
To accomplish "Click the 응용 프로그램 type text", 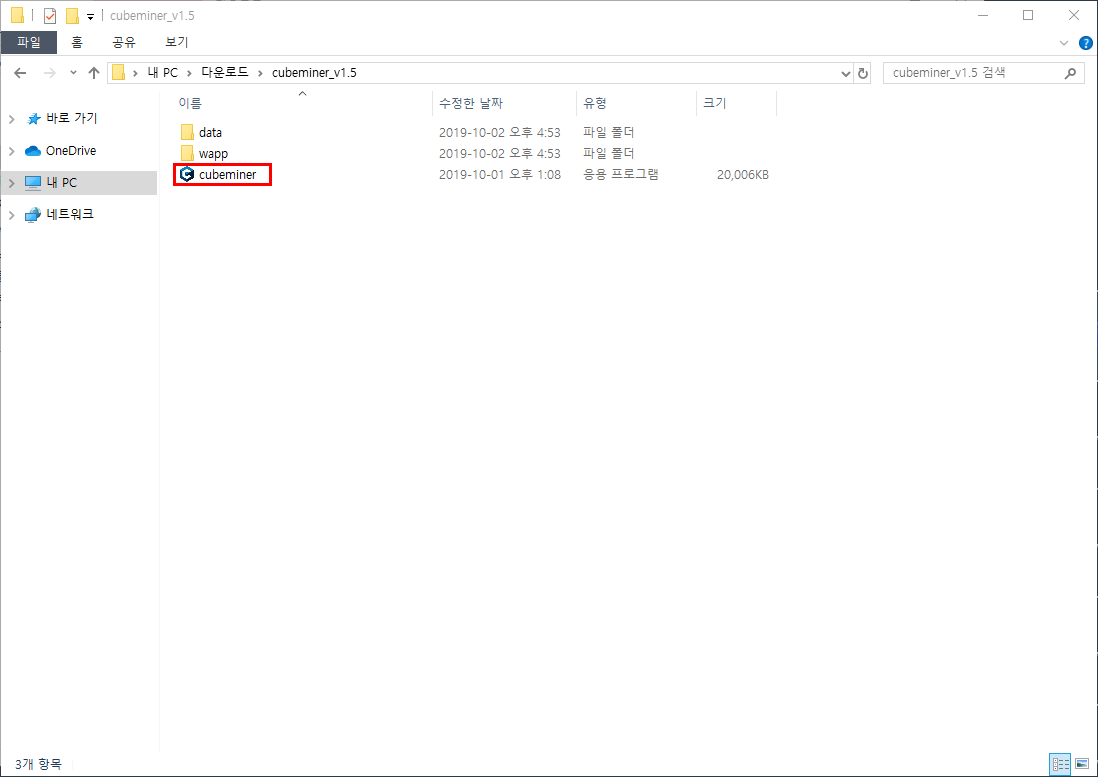I will click(620, 174).
